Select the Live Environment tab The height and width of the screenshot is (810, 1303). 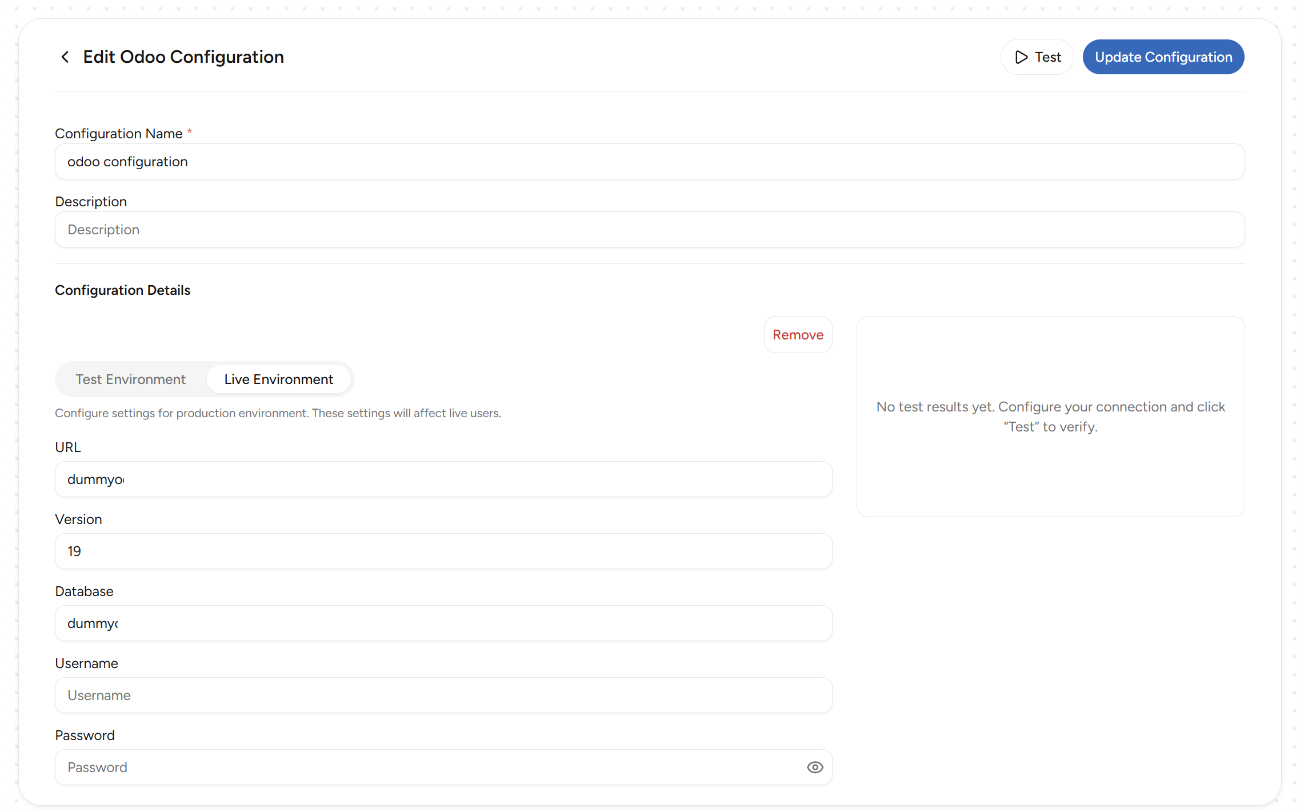point(279,379)
